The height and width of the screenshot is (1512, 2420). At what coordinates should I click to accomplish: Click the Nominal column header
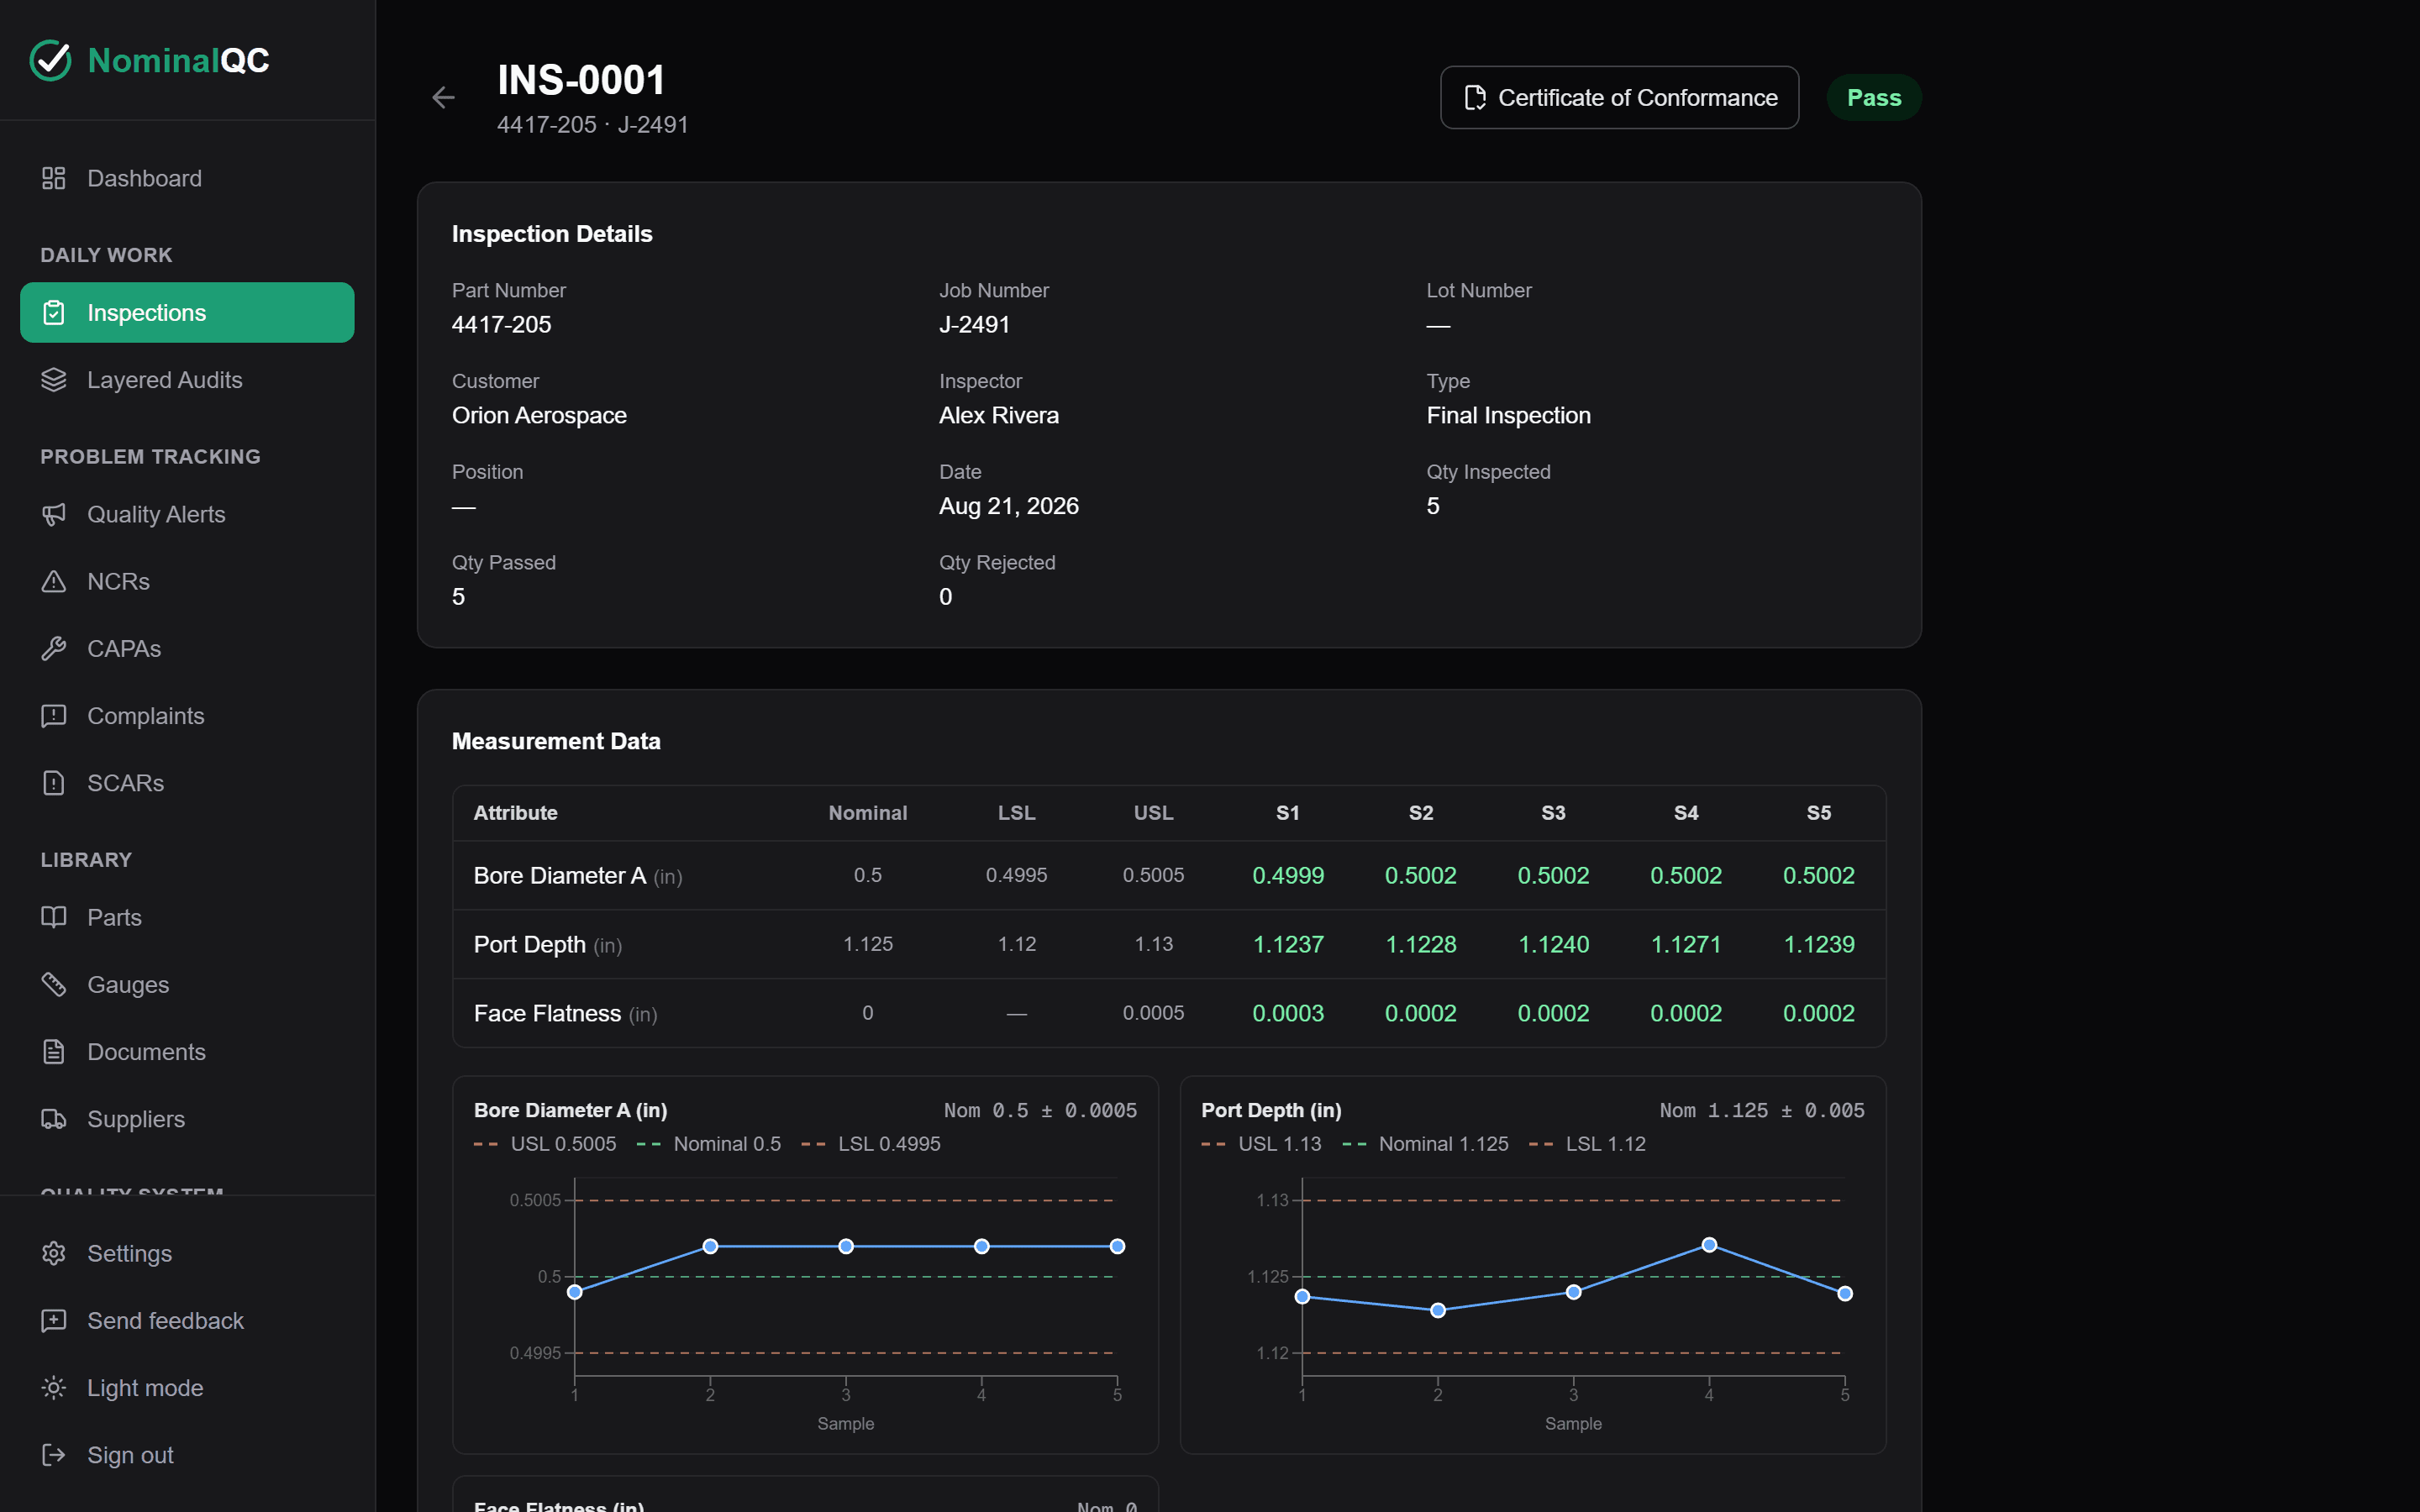(x=867, y=813)
